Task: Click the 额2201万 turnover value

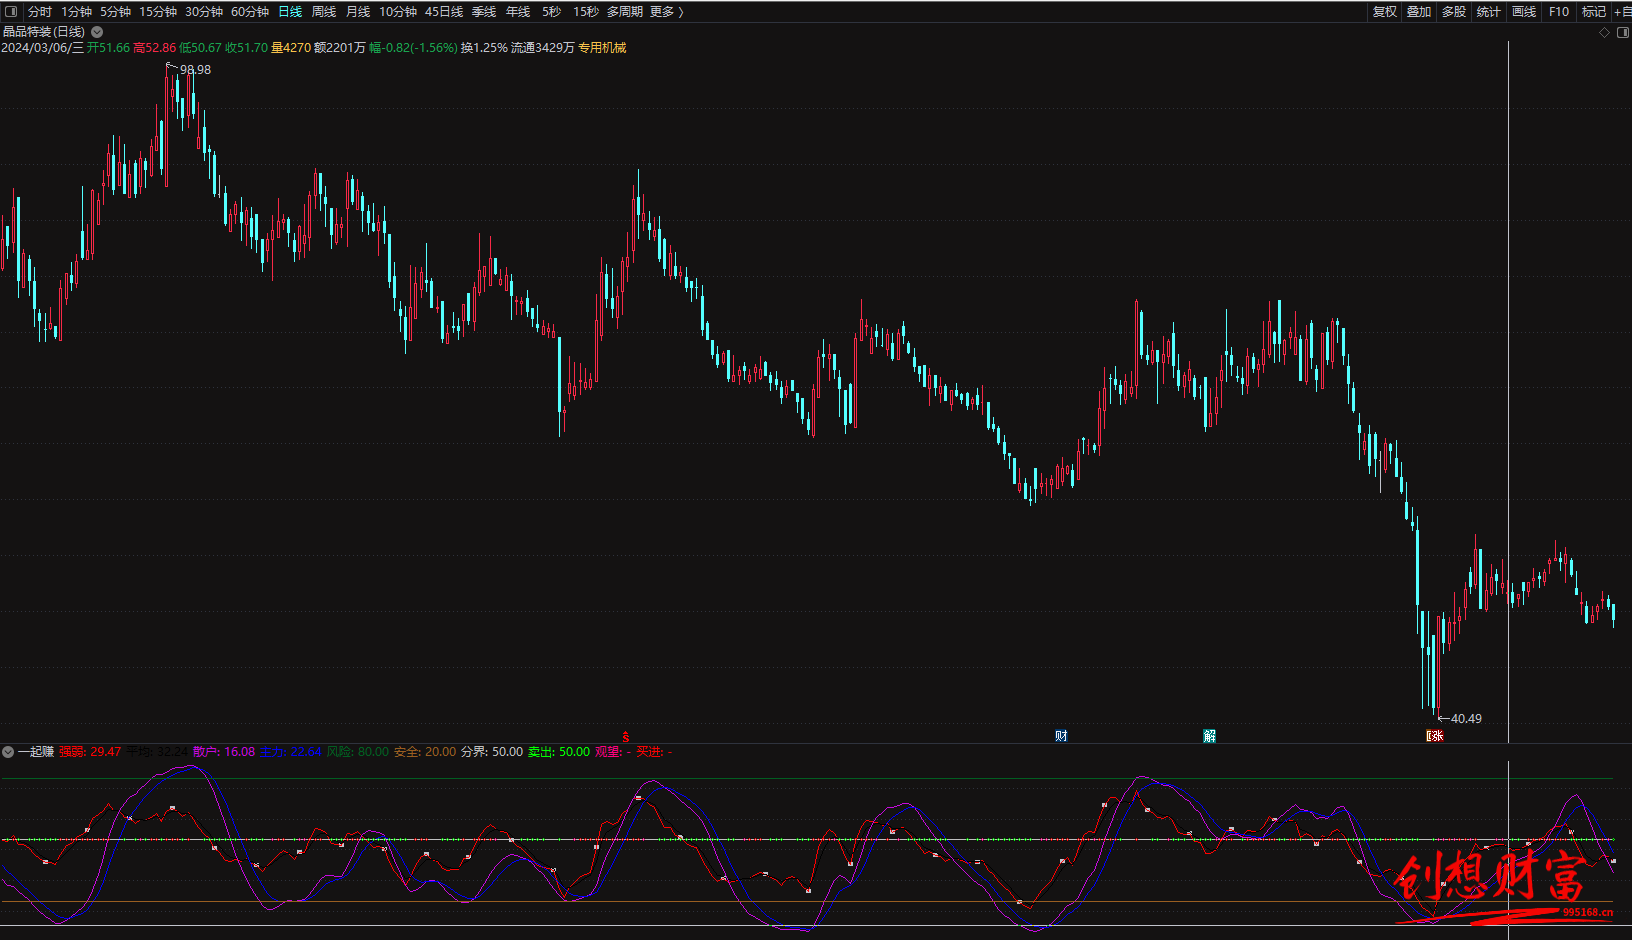Action: [x=340, y=48]
